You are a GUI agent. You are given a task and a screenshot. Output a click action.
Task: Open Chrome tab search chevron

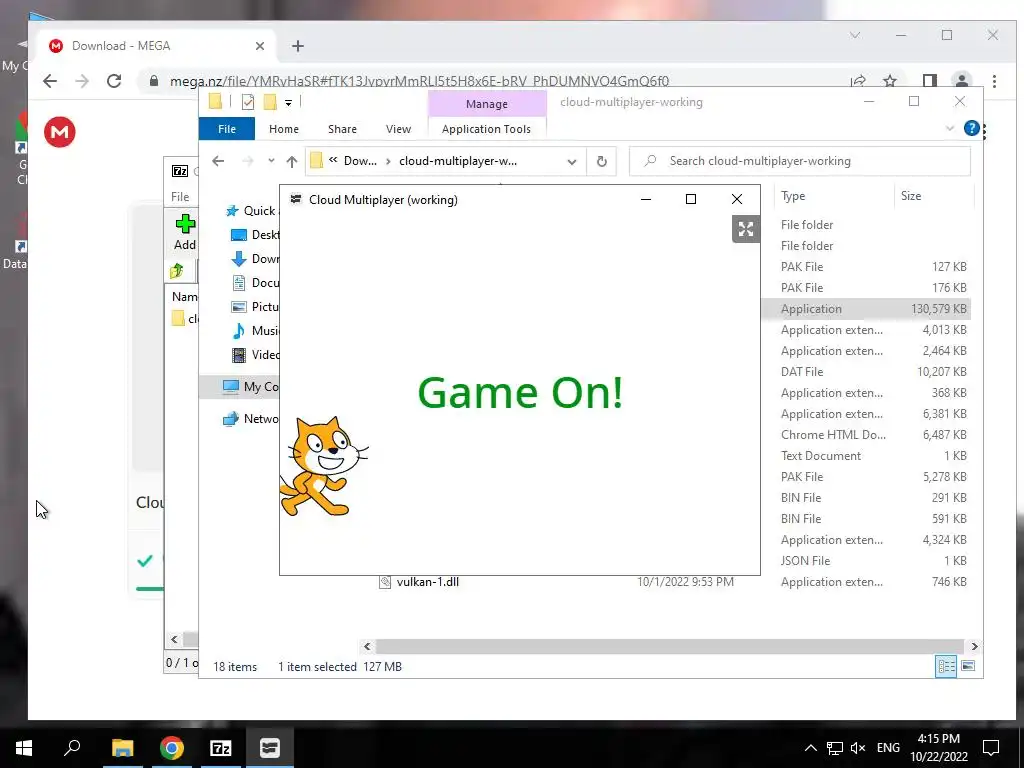tap(855, 35)
